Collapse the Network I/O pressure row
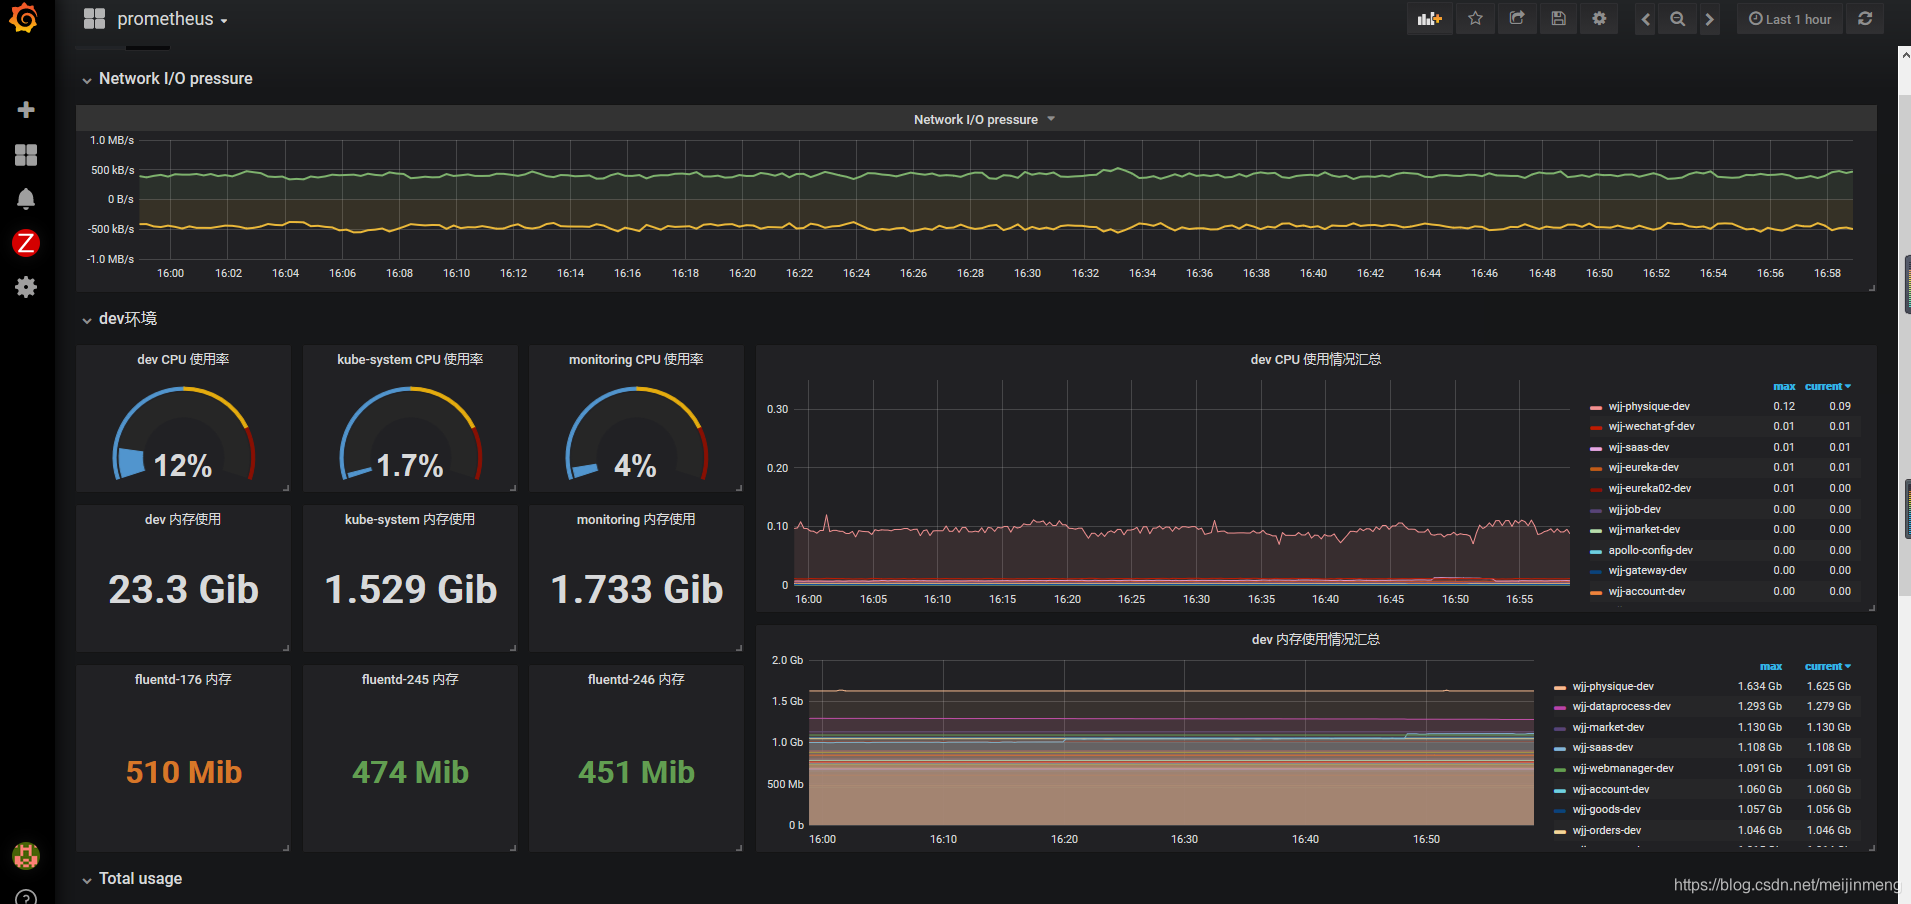Image resolution: width=1911 pixels, height=904 pixels. 167,78
